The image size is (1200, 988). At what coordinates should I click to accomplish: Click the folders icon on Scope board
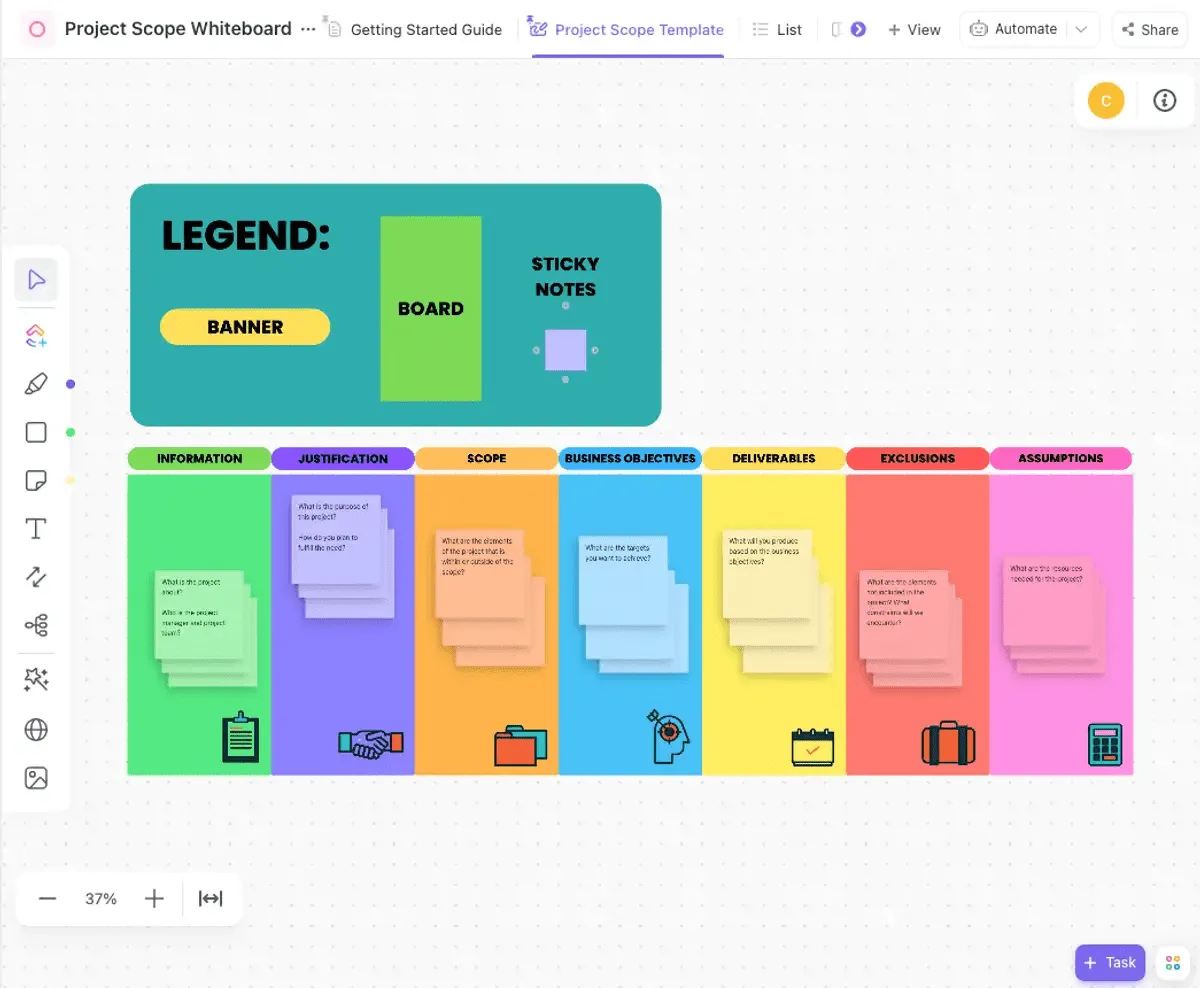[x=521, y=745]
